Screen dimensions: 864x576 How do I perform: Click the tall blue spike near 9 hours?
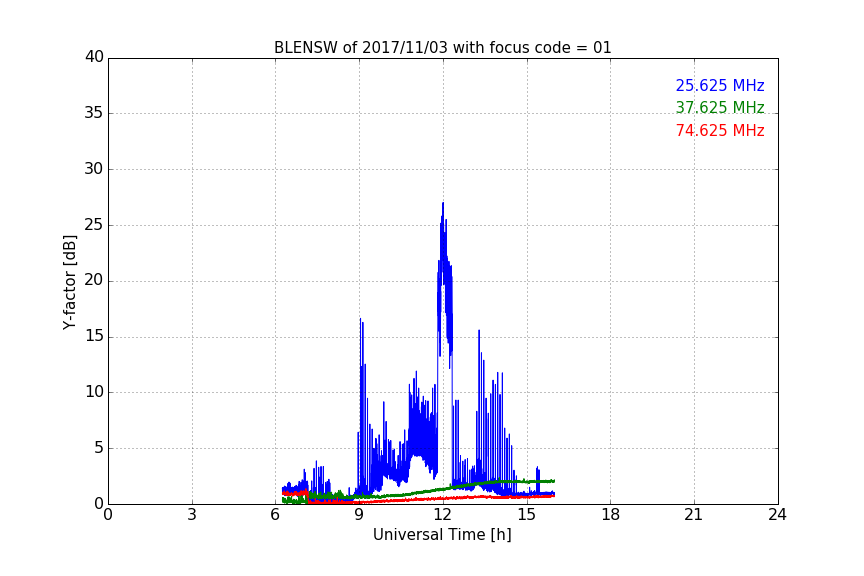(361, 320)
